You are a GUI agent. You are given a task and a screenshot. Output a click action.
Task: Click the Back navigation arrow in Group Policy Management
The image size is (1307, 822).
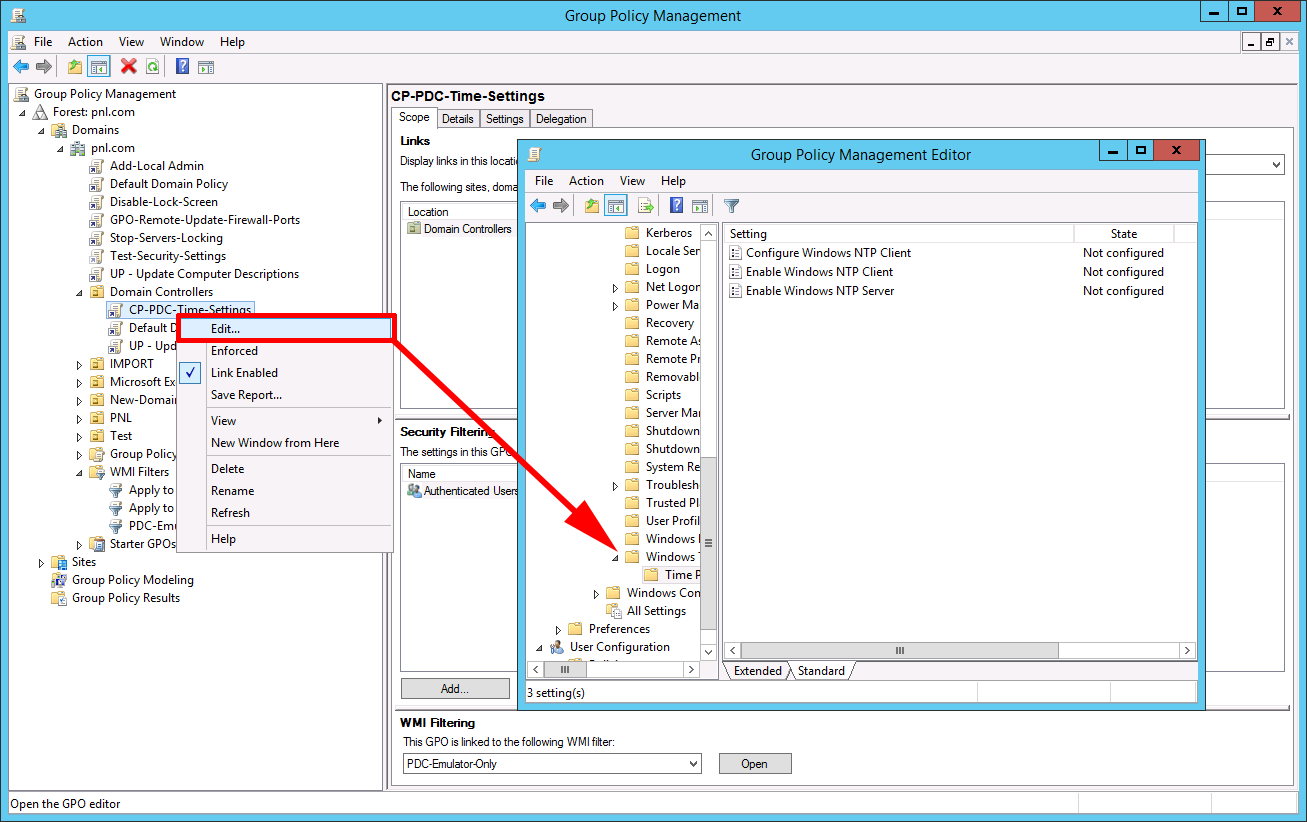click(21, 66)
